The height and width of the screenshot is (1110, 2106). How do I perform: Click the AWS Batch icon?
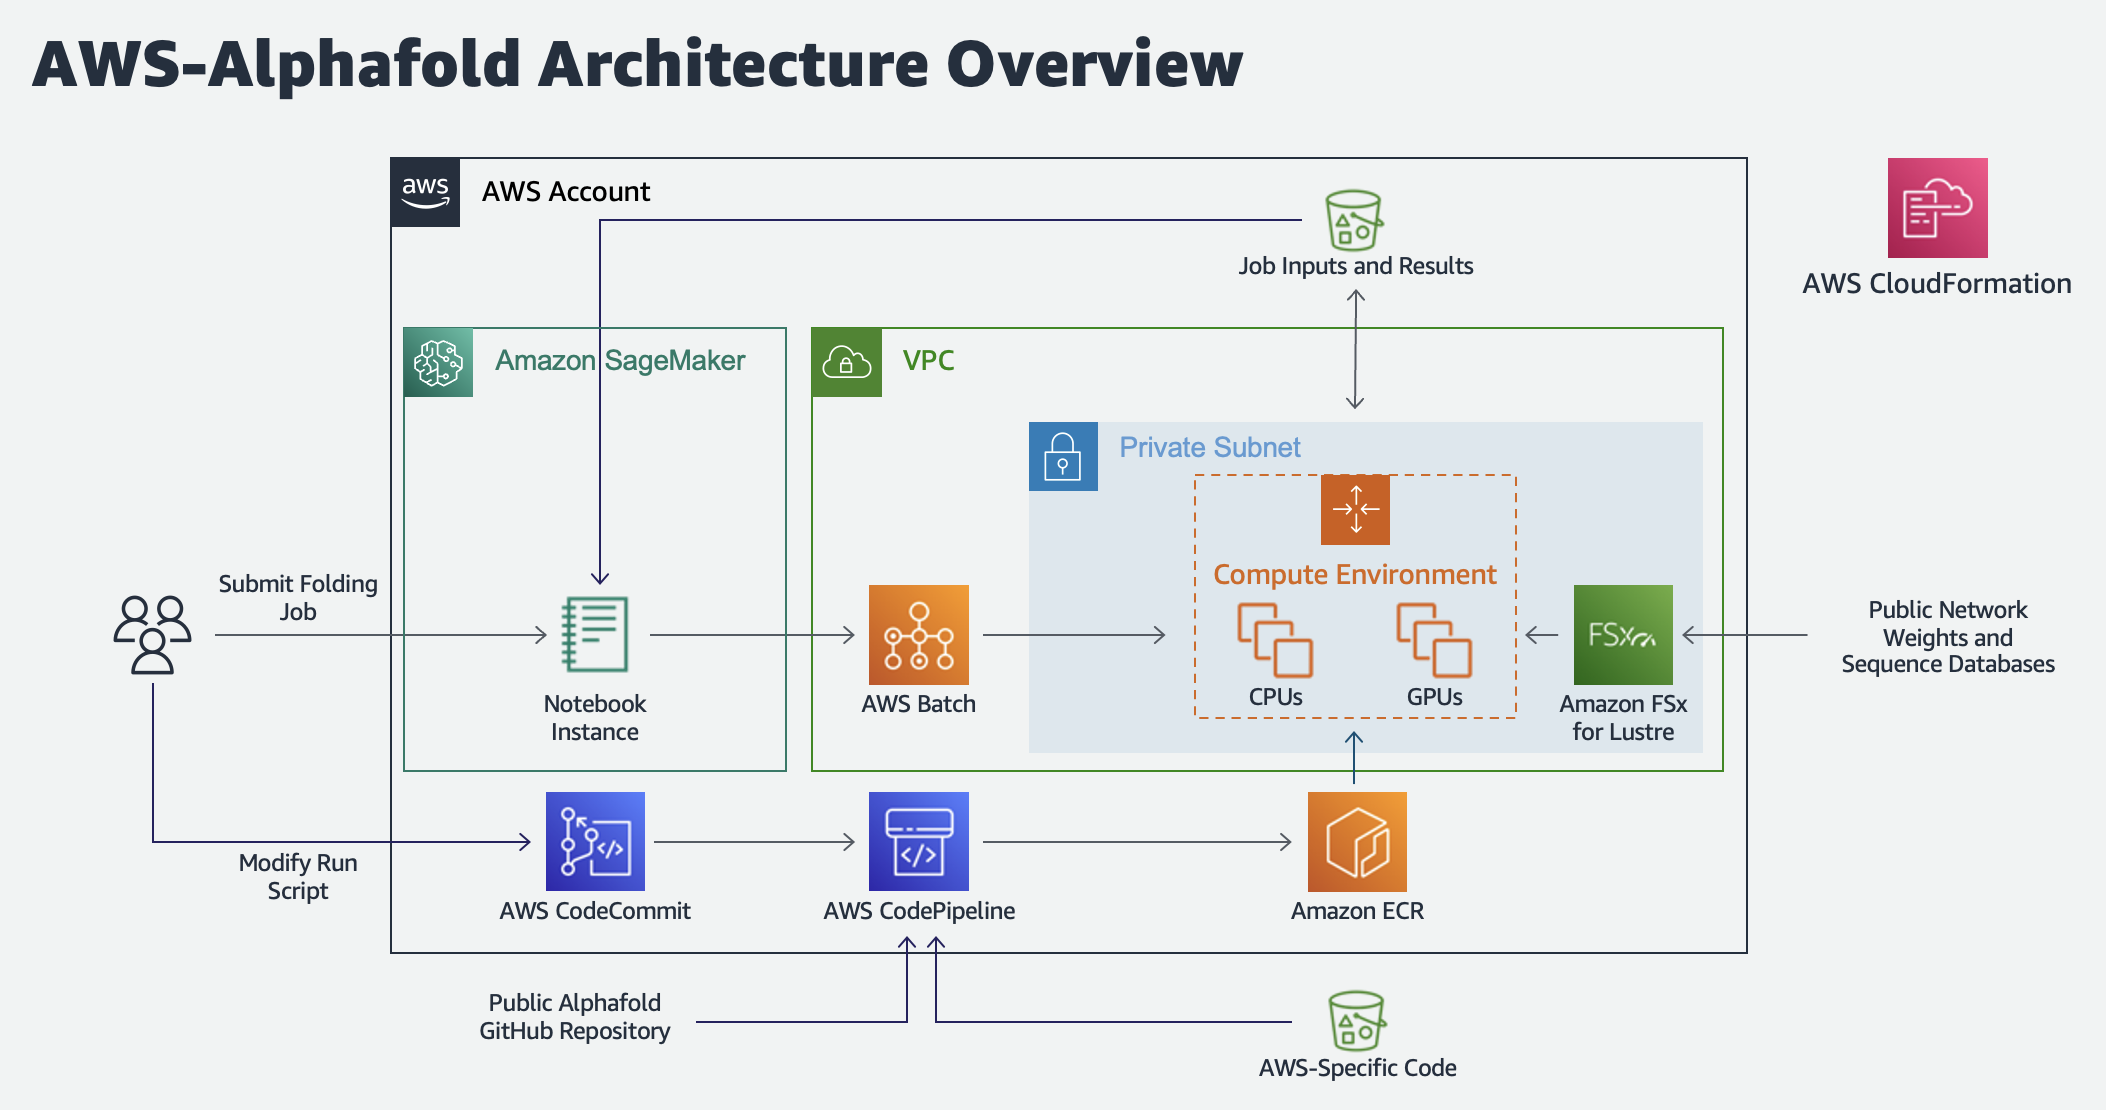click(x=918, y=635)
